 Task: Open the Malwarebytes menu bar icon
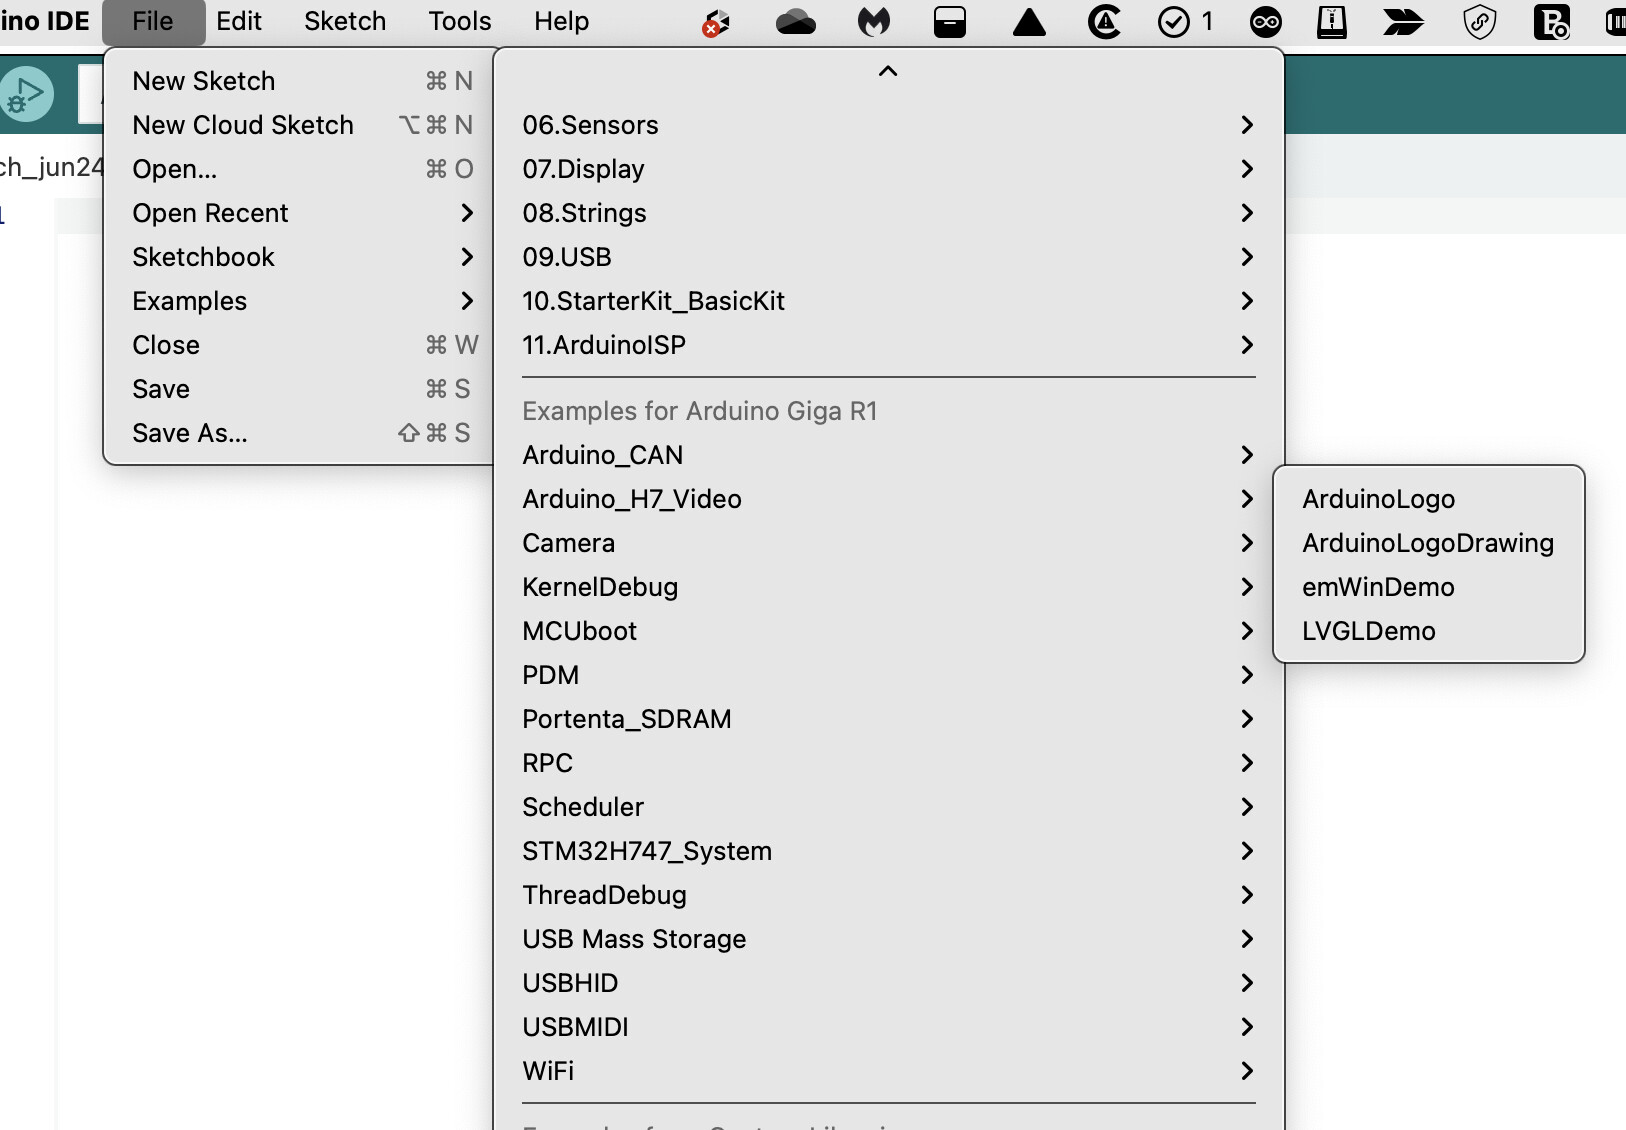coord(874,22)
